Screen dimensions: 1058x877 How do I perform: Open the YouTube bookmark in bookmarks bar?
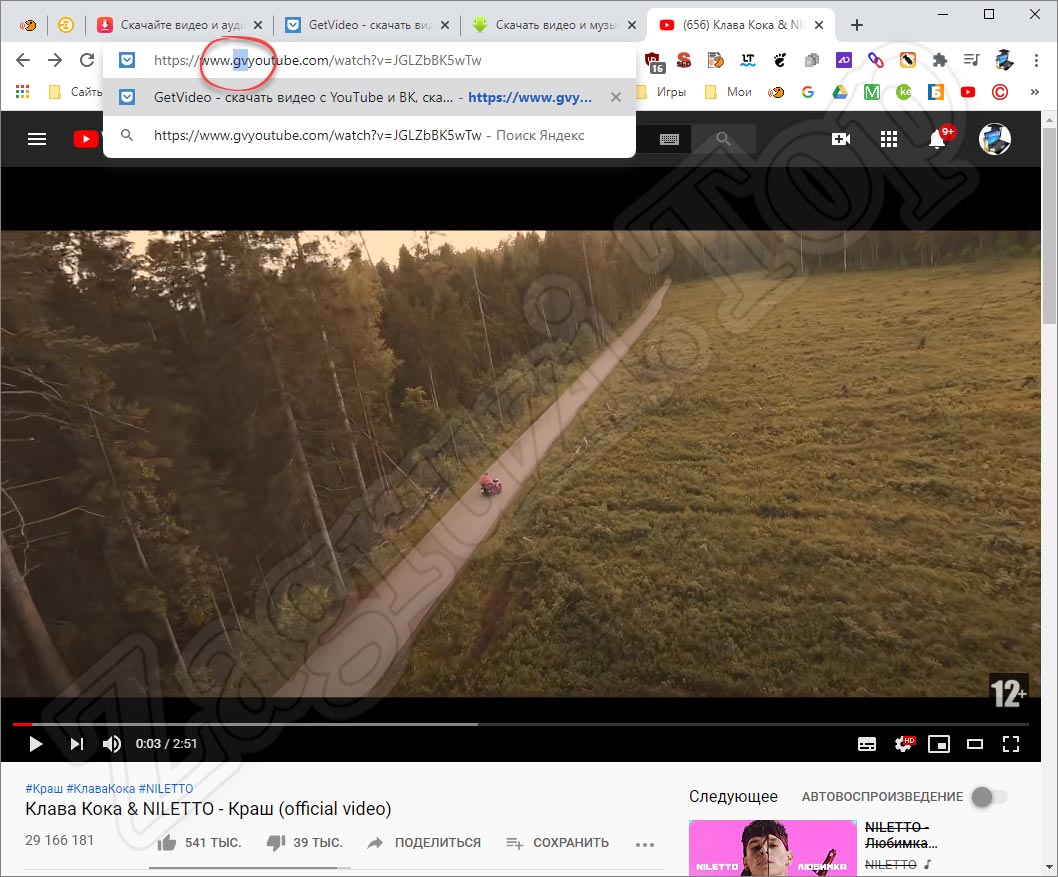click(968, 92)
